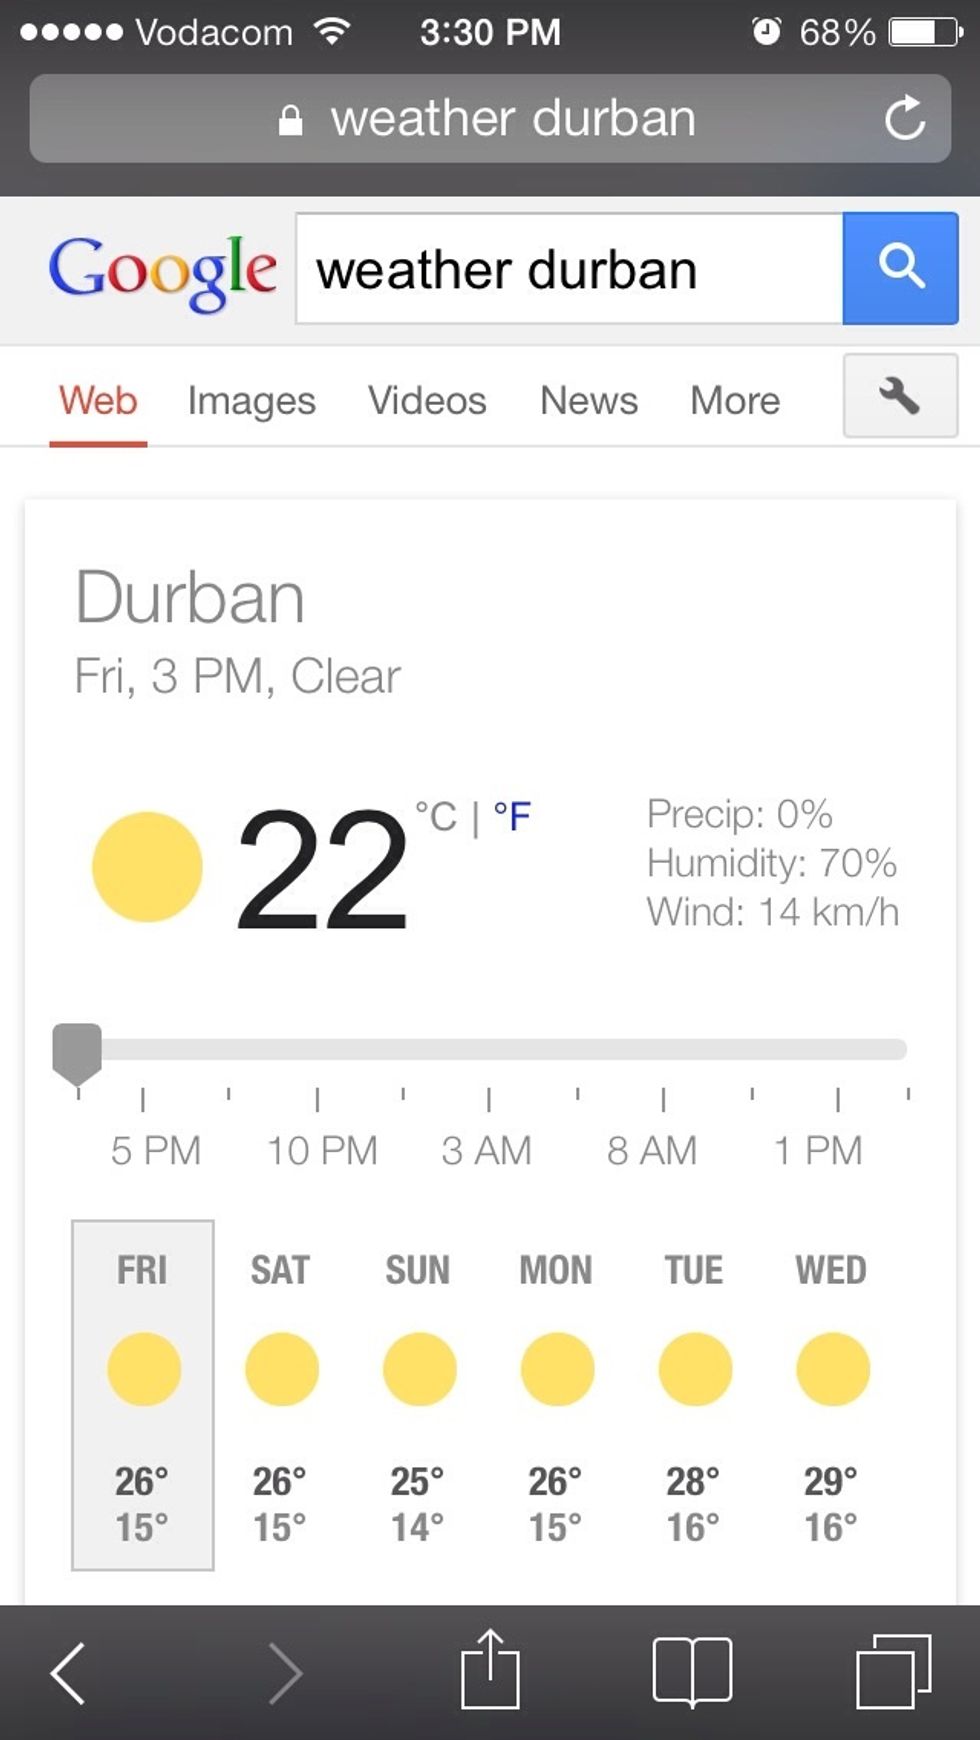Tap the Google logo

(x=163, y=271)
